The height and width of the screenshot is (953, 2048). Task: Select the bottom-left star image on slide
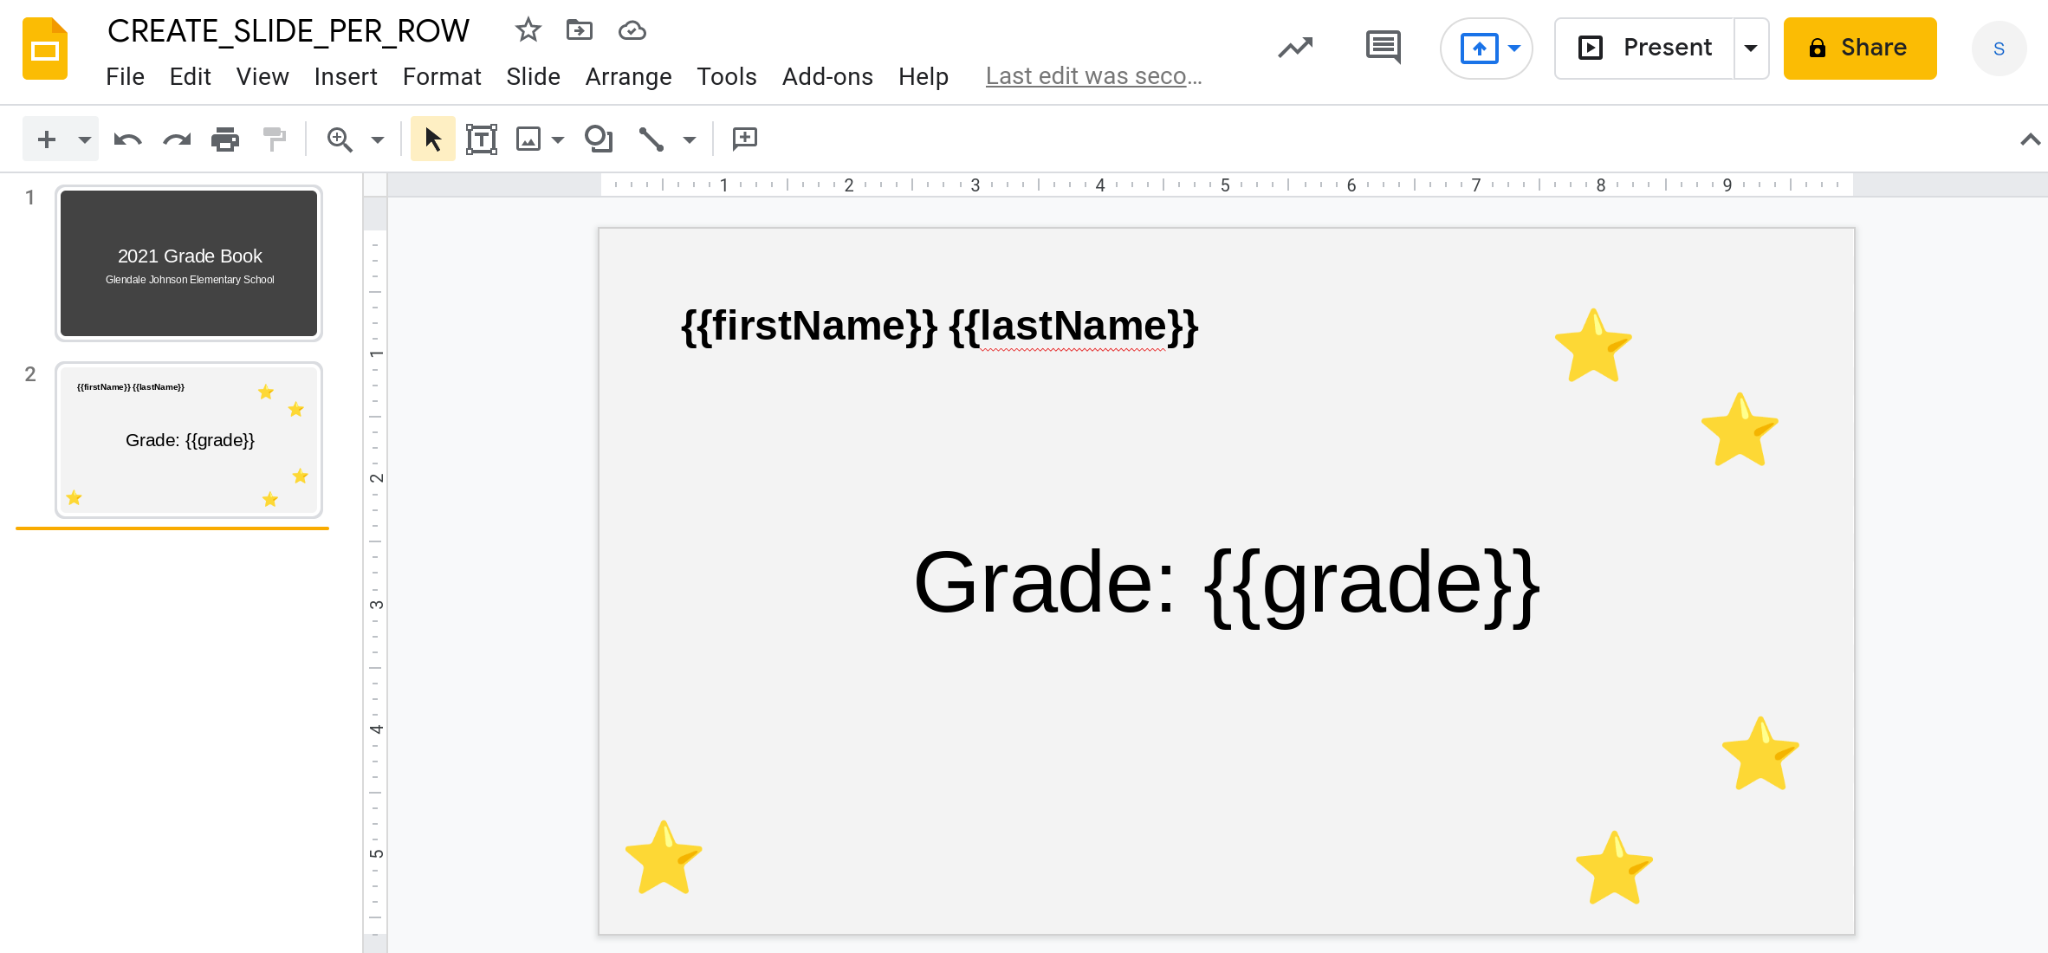tap(663, 858)
